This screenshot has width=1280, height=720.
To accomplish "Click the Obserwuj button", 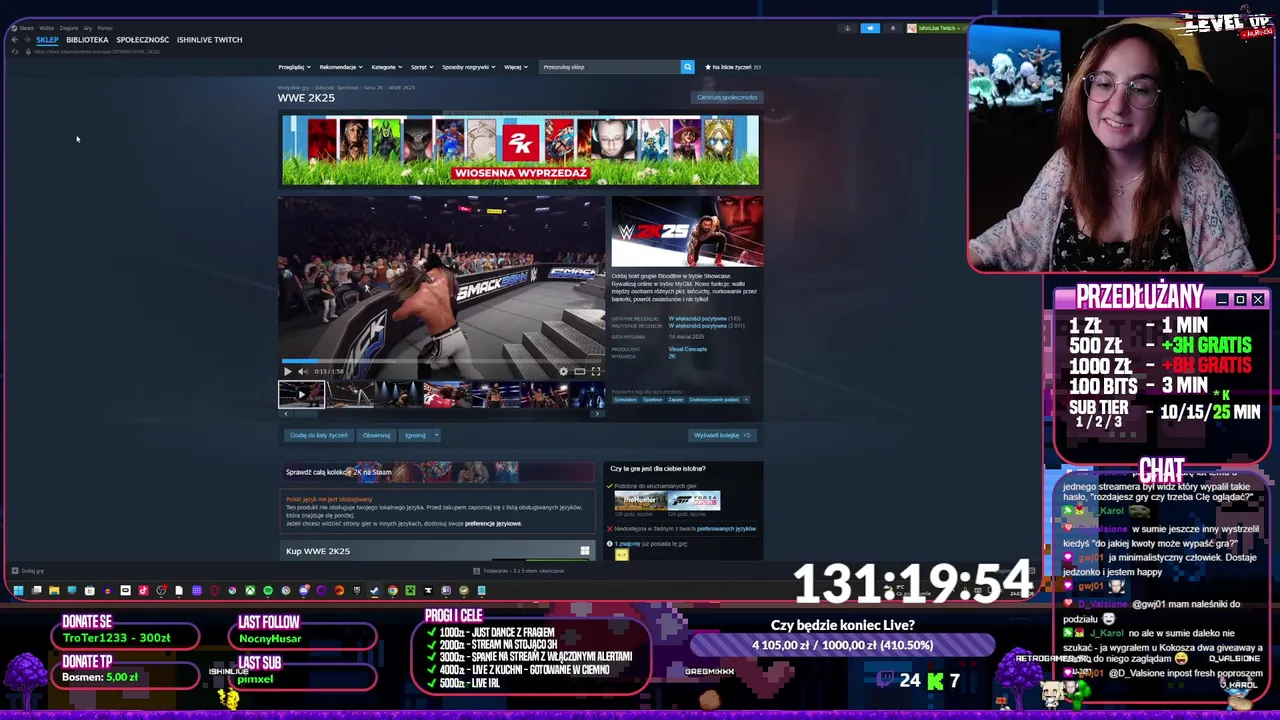I will [x=376, y=435].
